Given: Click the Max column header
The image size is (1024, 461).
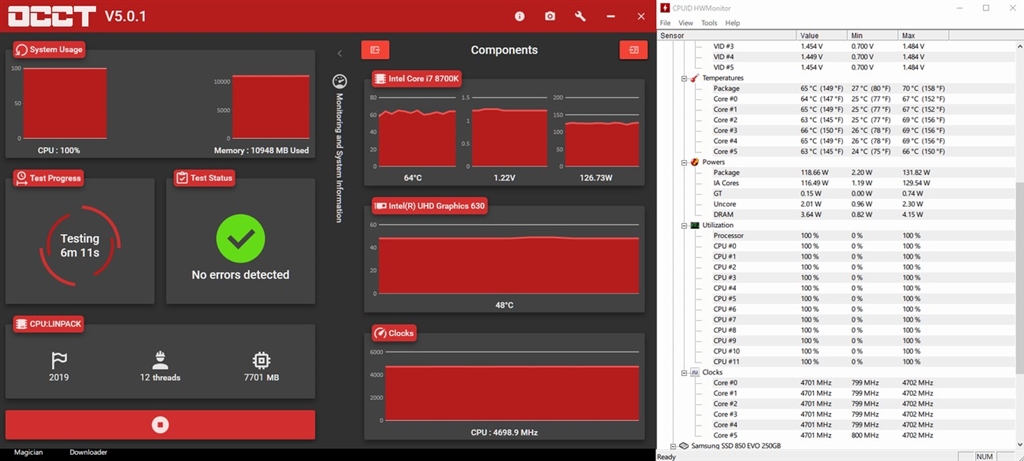Looking at the screenshot, I should (x=909, y=35).
